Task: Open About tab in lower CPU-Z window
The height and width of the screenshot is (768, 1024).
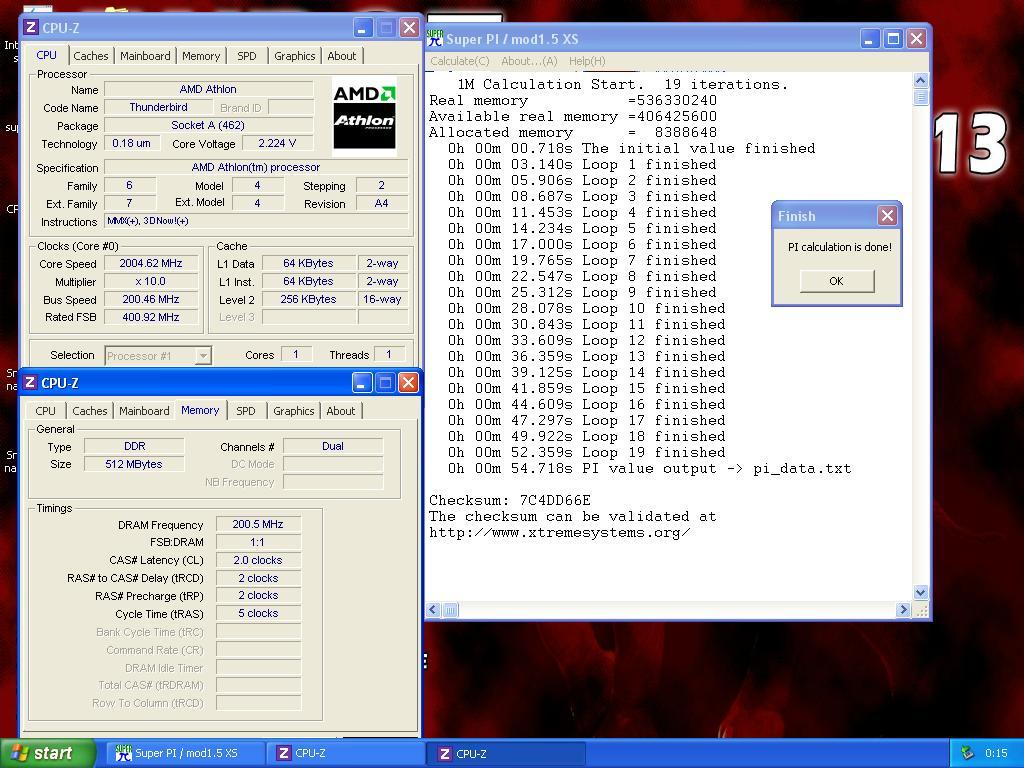Action: pyautogui.click(x=340, y=411)
